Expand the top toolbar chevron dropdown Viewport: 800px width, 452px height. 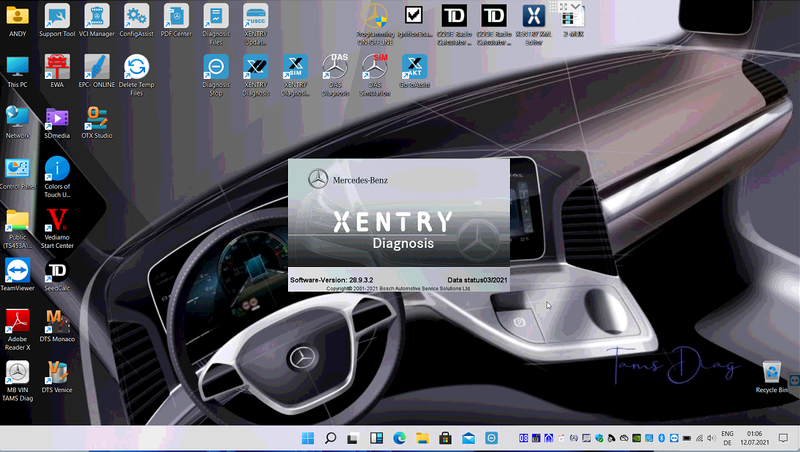click(x=576, y=6)
